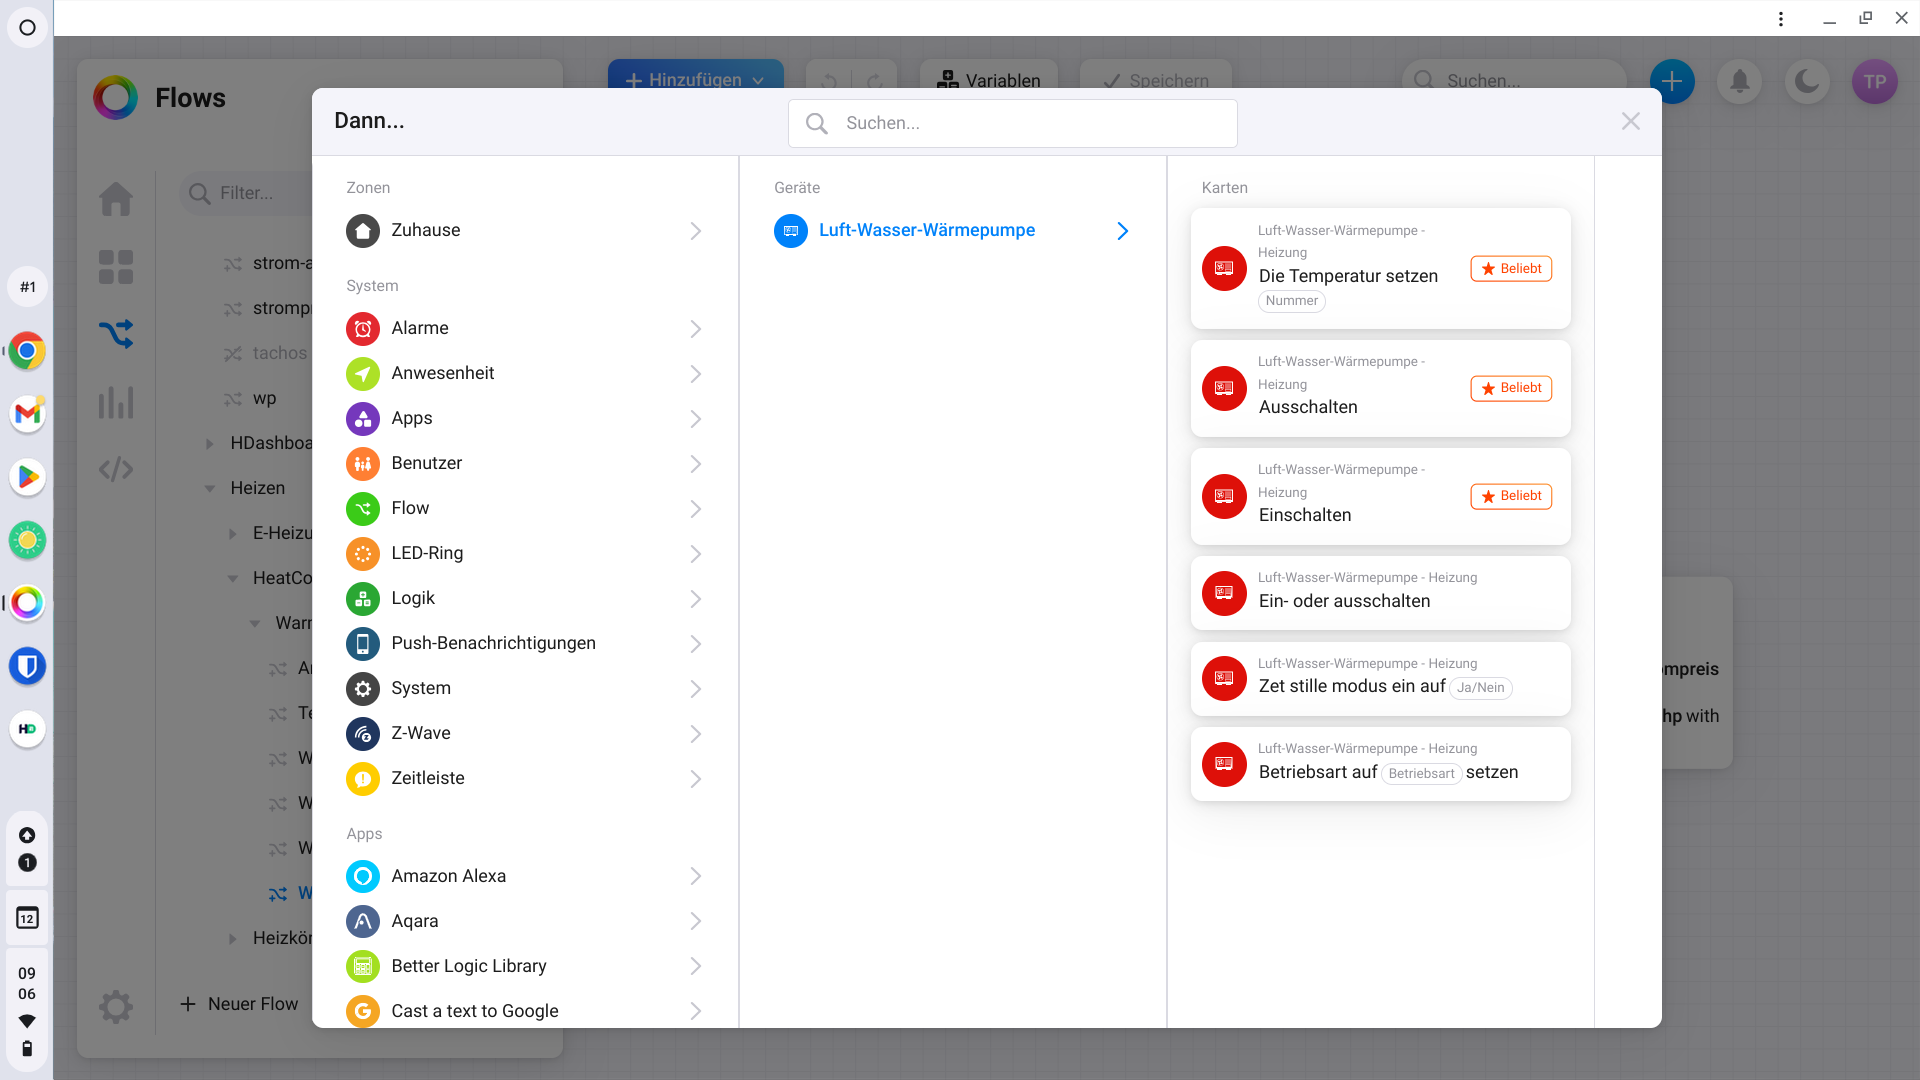This screenshot has width=1920, height=1080.
Task: Click the Alarme alarm clock icon
Action: (x=363, y=328)
